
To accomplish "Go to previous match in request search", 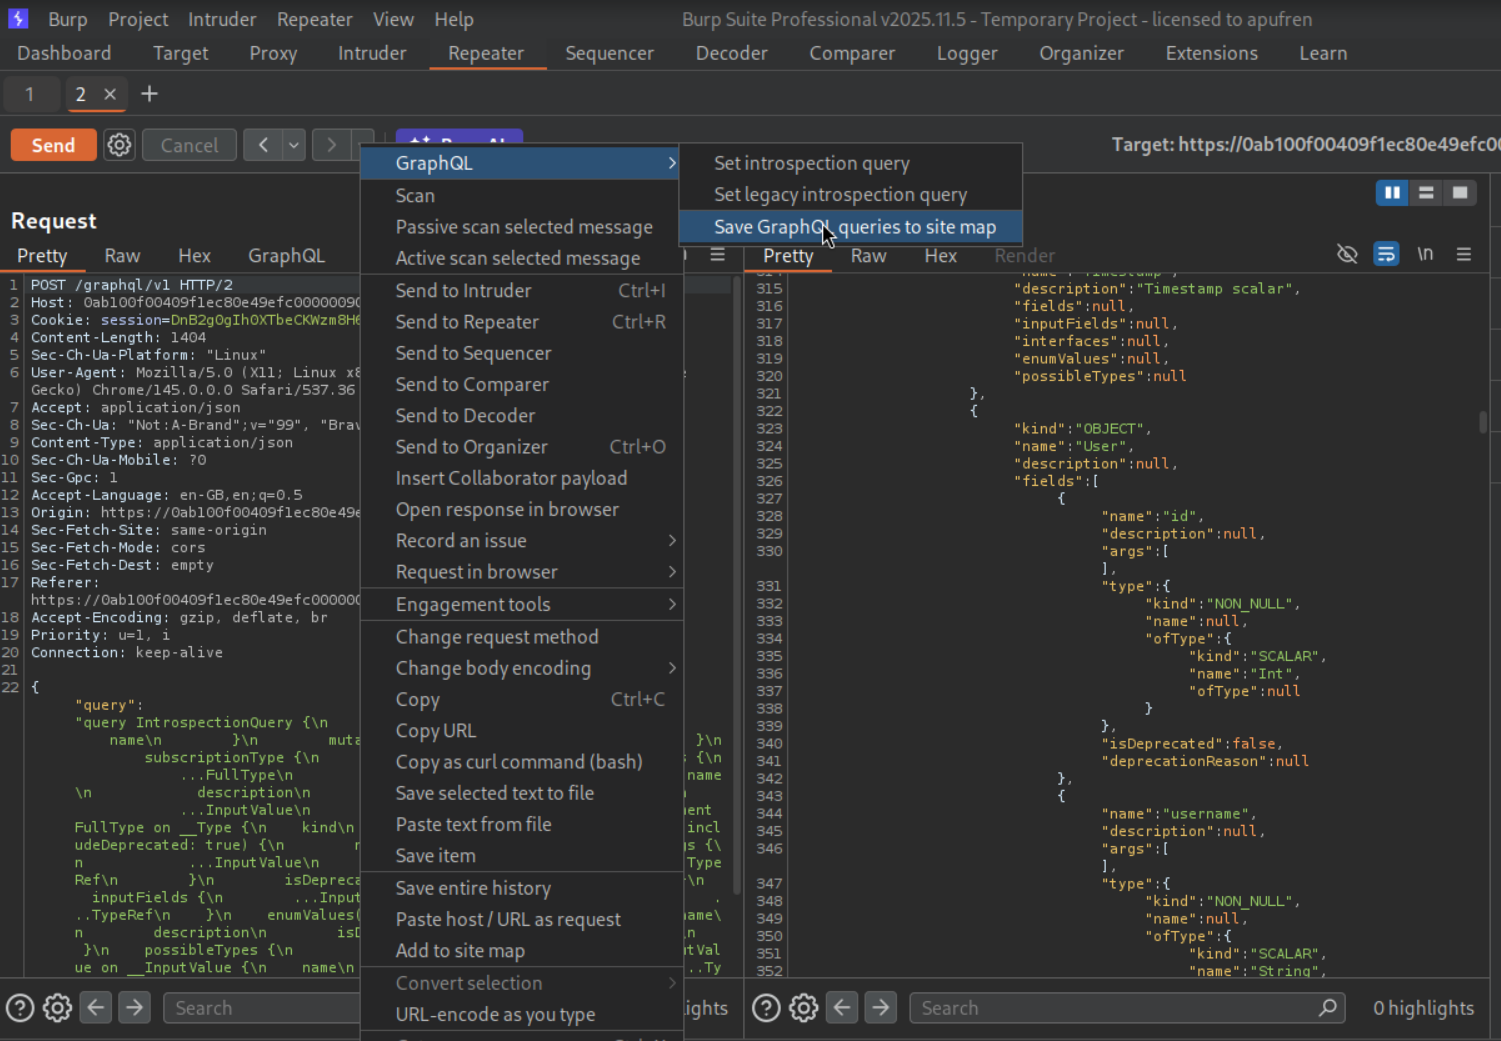I will pos(96,1008).
